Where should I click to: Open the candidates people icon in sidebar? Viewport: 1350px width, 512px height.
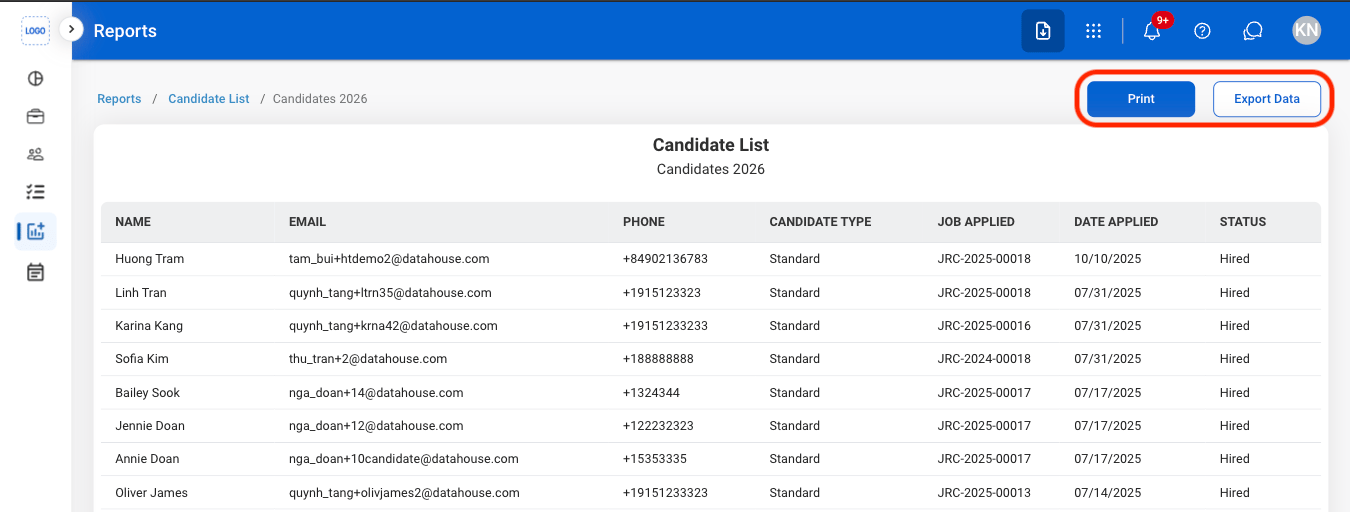(35, 154)
